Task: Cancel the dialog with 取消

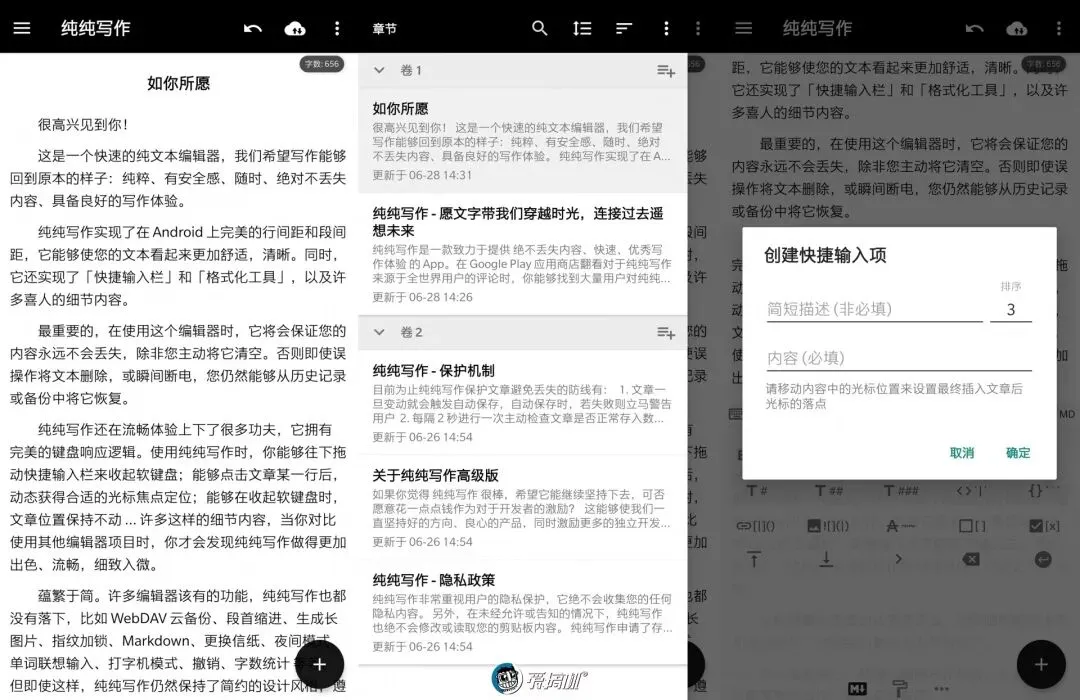Action: (x=962, y=453)
